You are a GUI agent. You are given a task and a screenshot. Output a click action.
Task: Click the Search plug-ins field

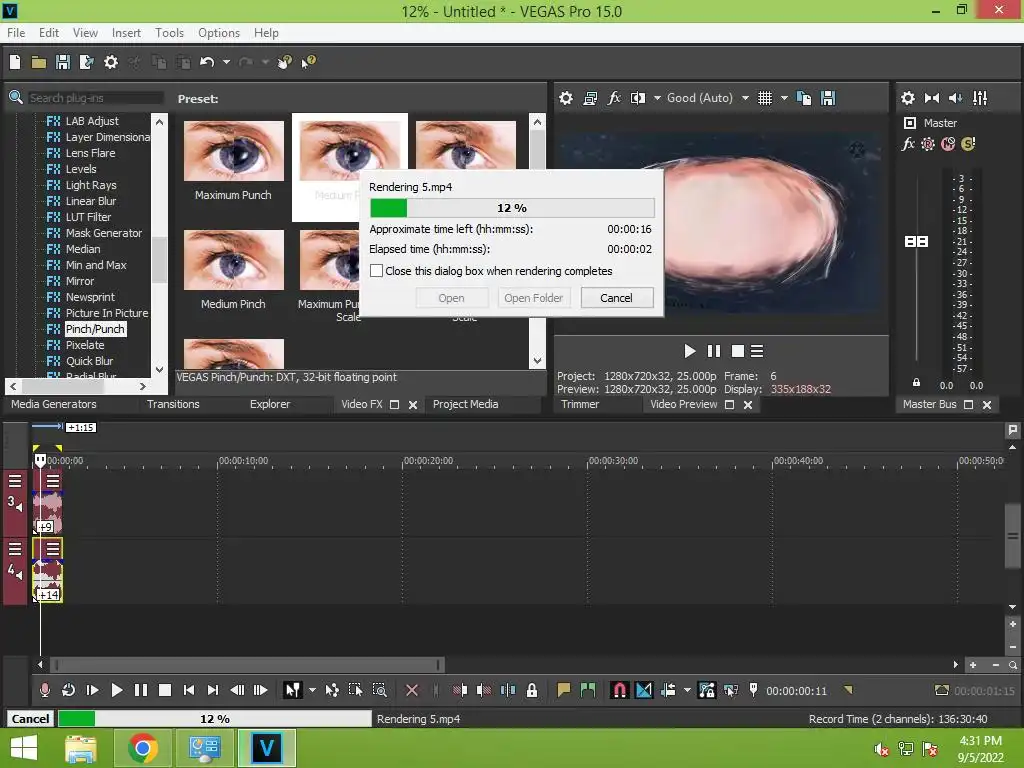pos(95,98)
